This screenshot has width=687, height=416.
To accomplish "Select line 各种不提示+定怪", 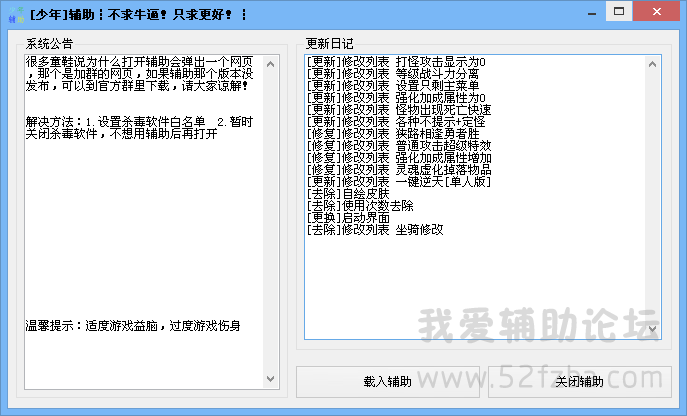I will pyautogui.click(x=396, y=121).
